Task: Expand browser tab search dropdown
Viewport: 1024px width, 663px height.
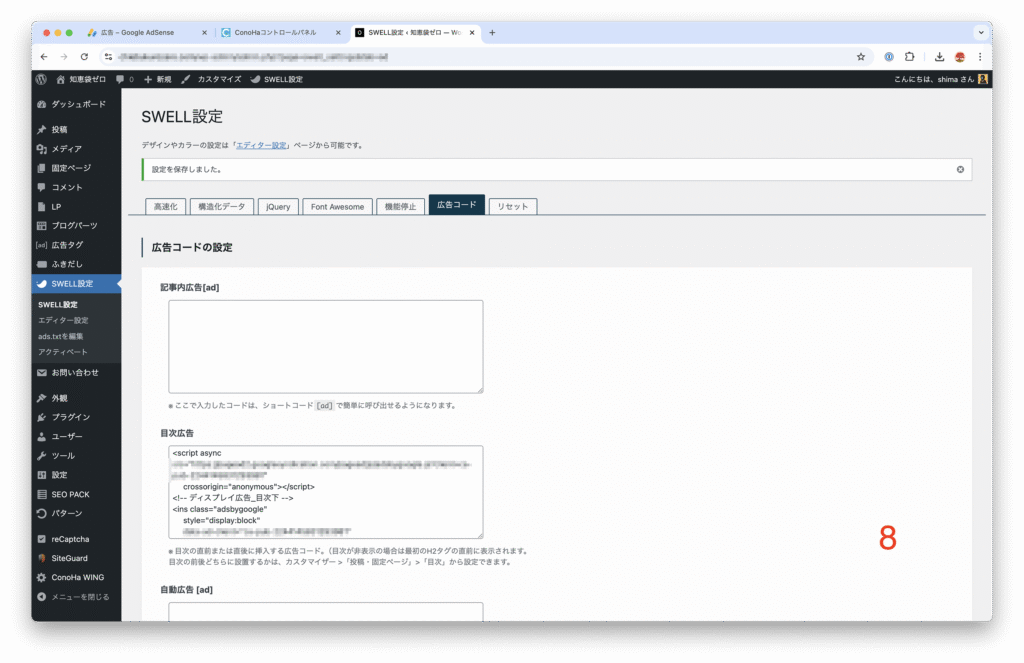Action: click(980, 32)
